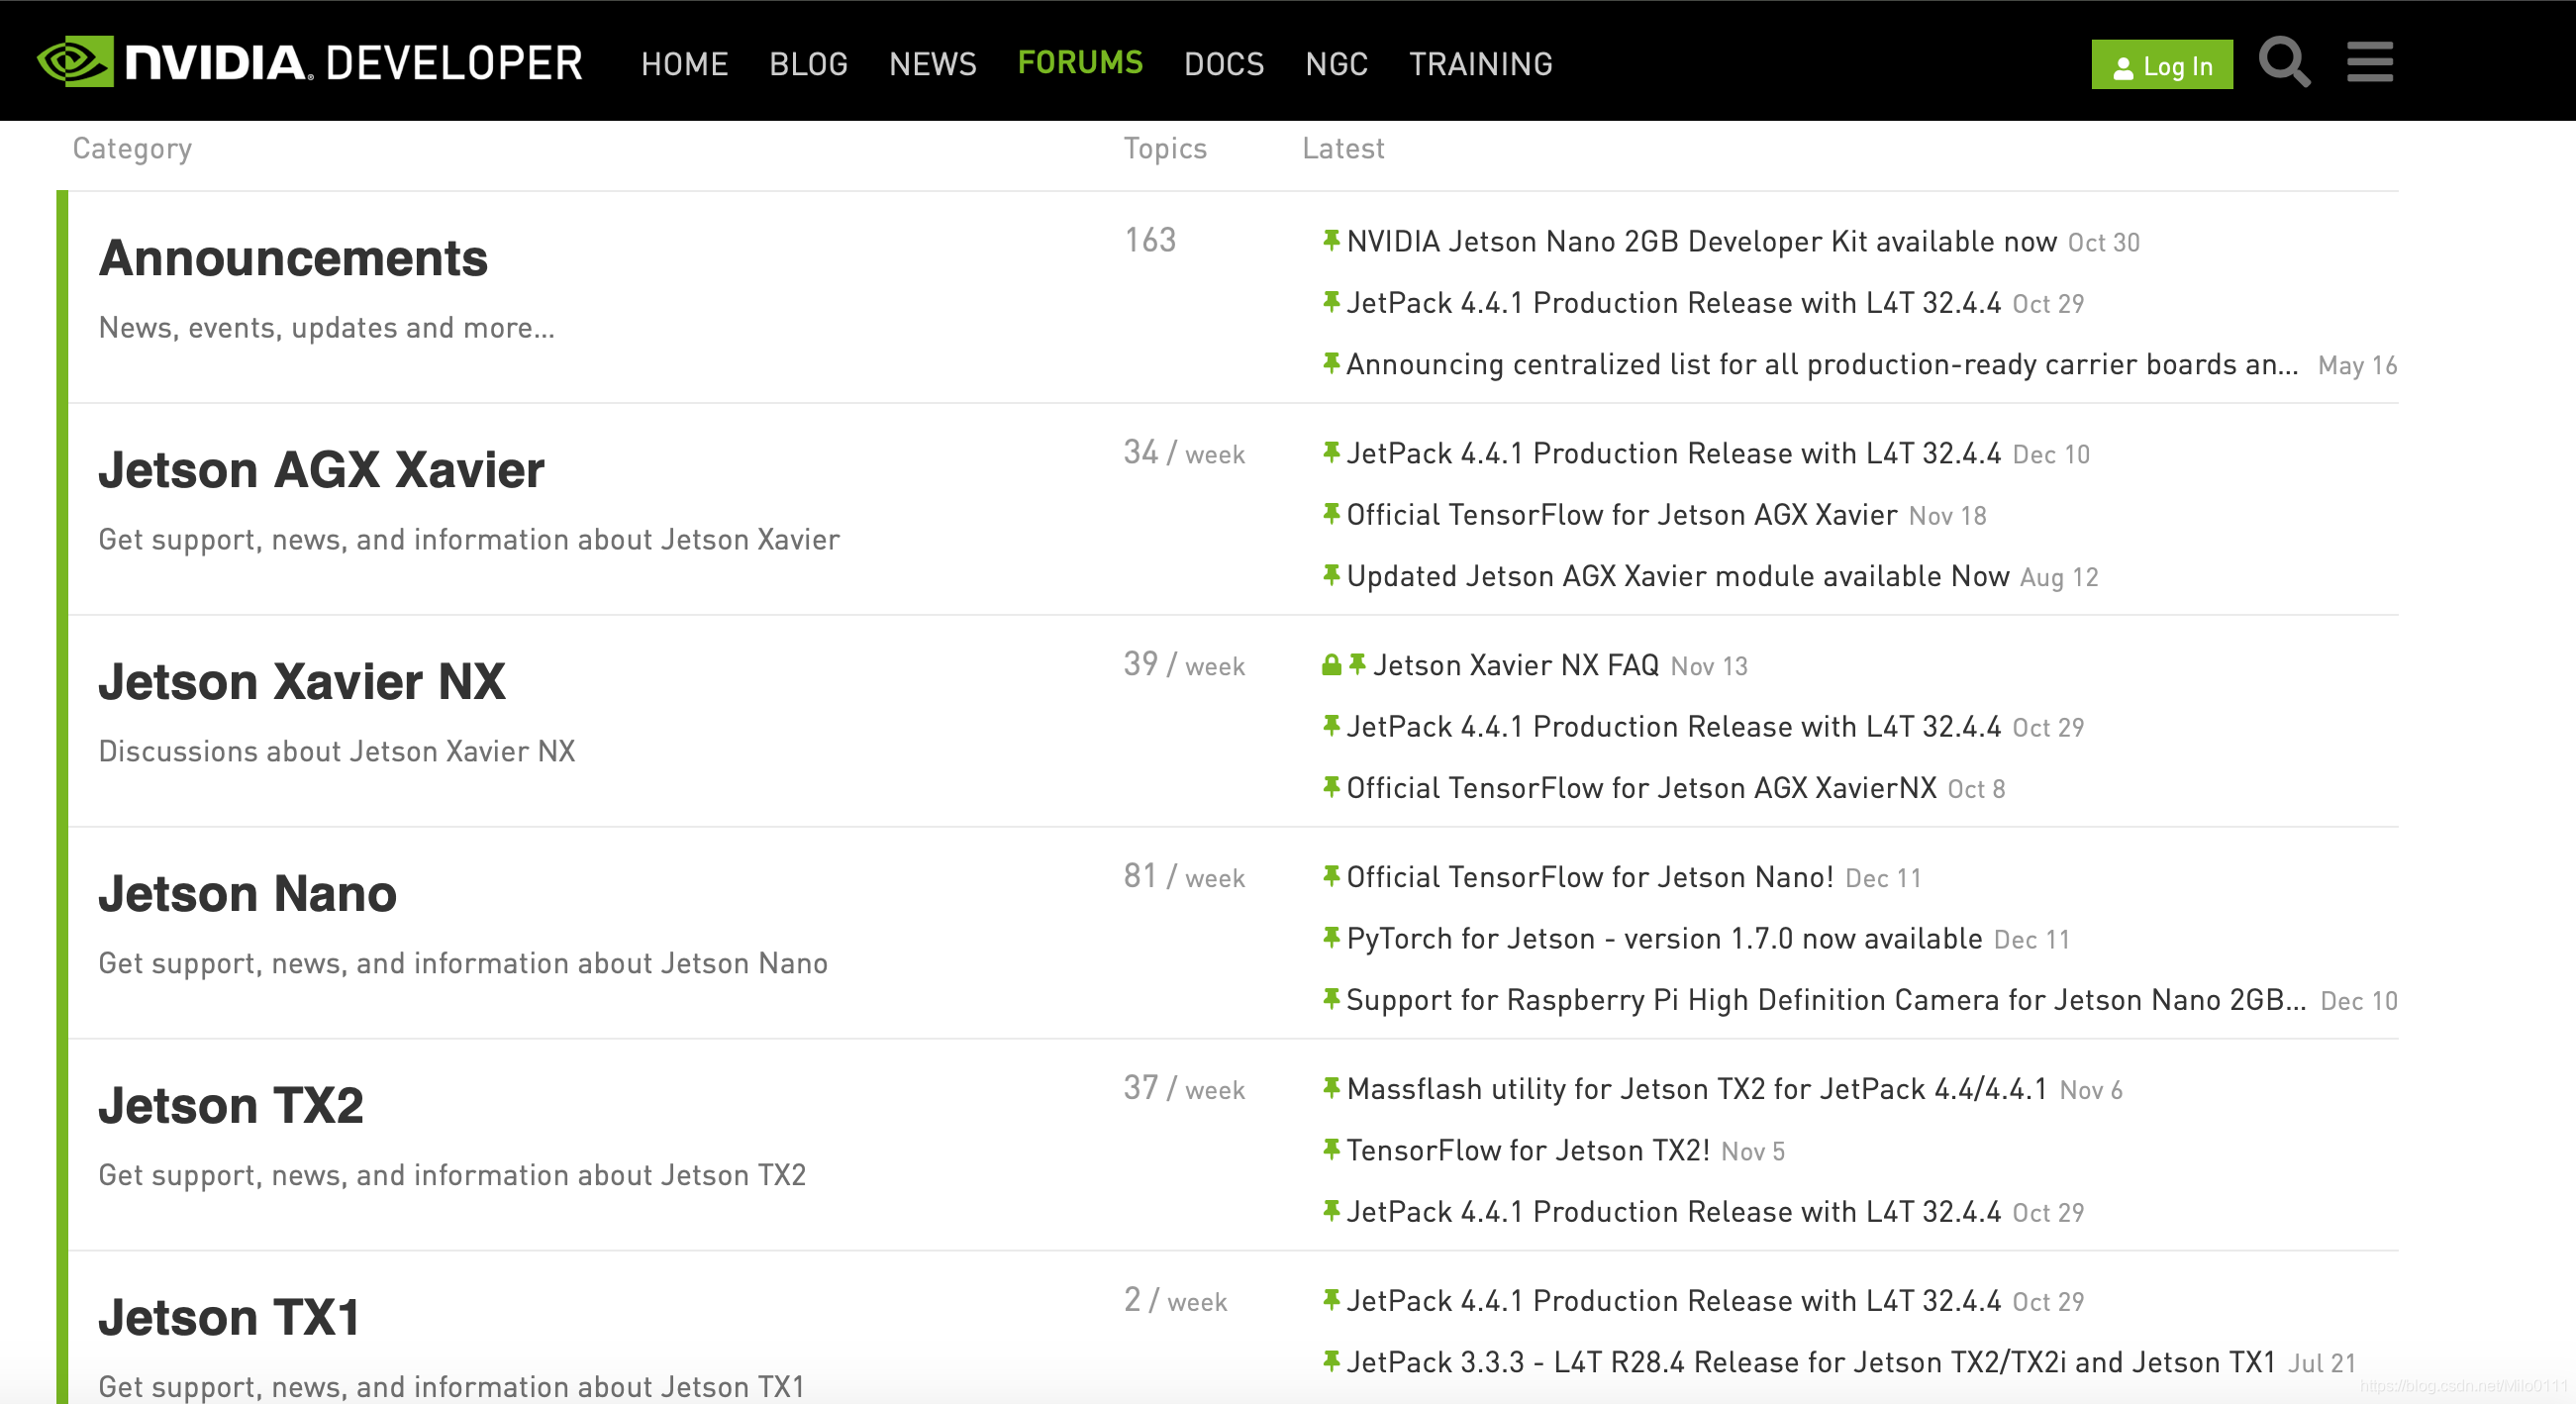Open Official TensorFlow for Jetson Nano! topic
The image size is (2576, 1404).
tap(1591, 878)
